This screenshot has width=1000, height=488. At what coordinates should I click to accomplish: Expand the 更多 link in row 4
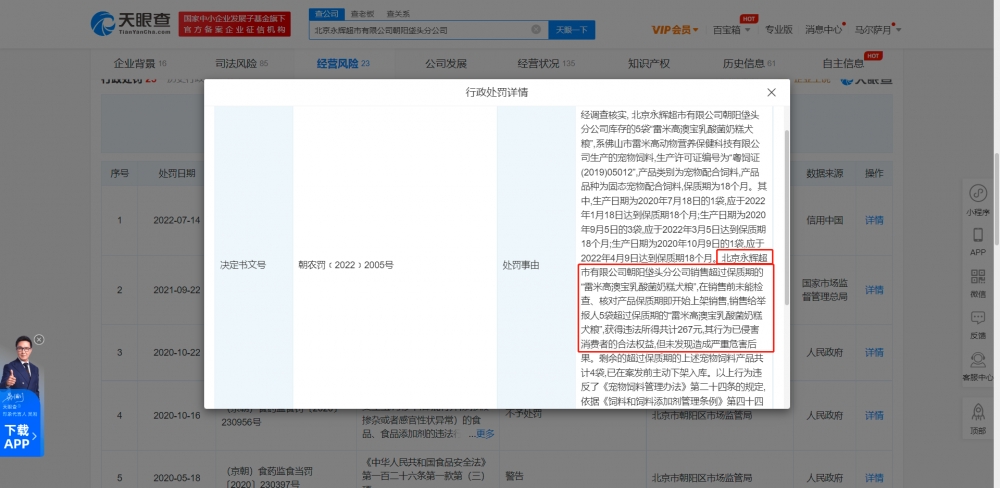[485, 434]
